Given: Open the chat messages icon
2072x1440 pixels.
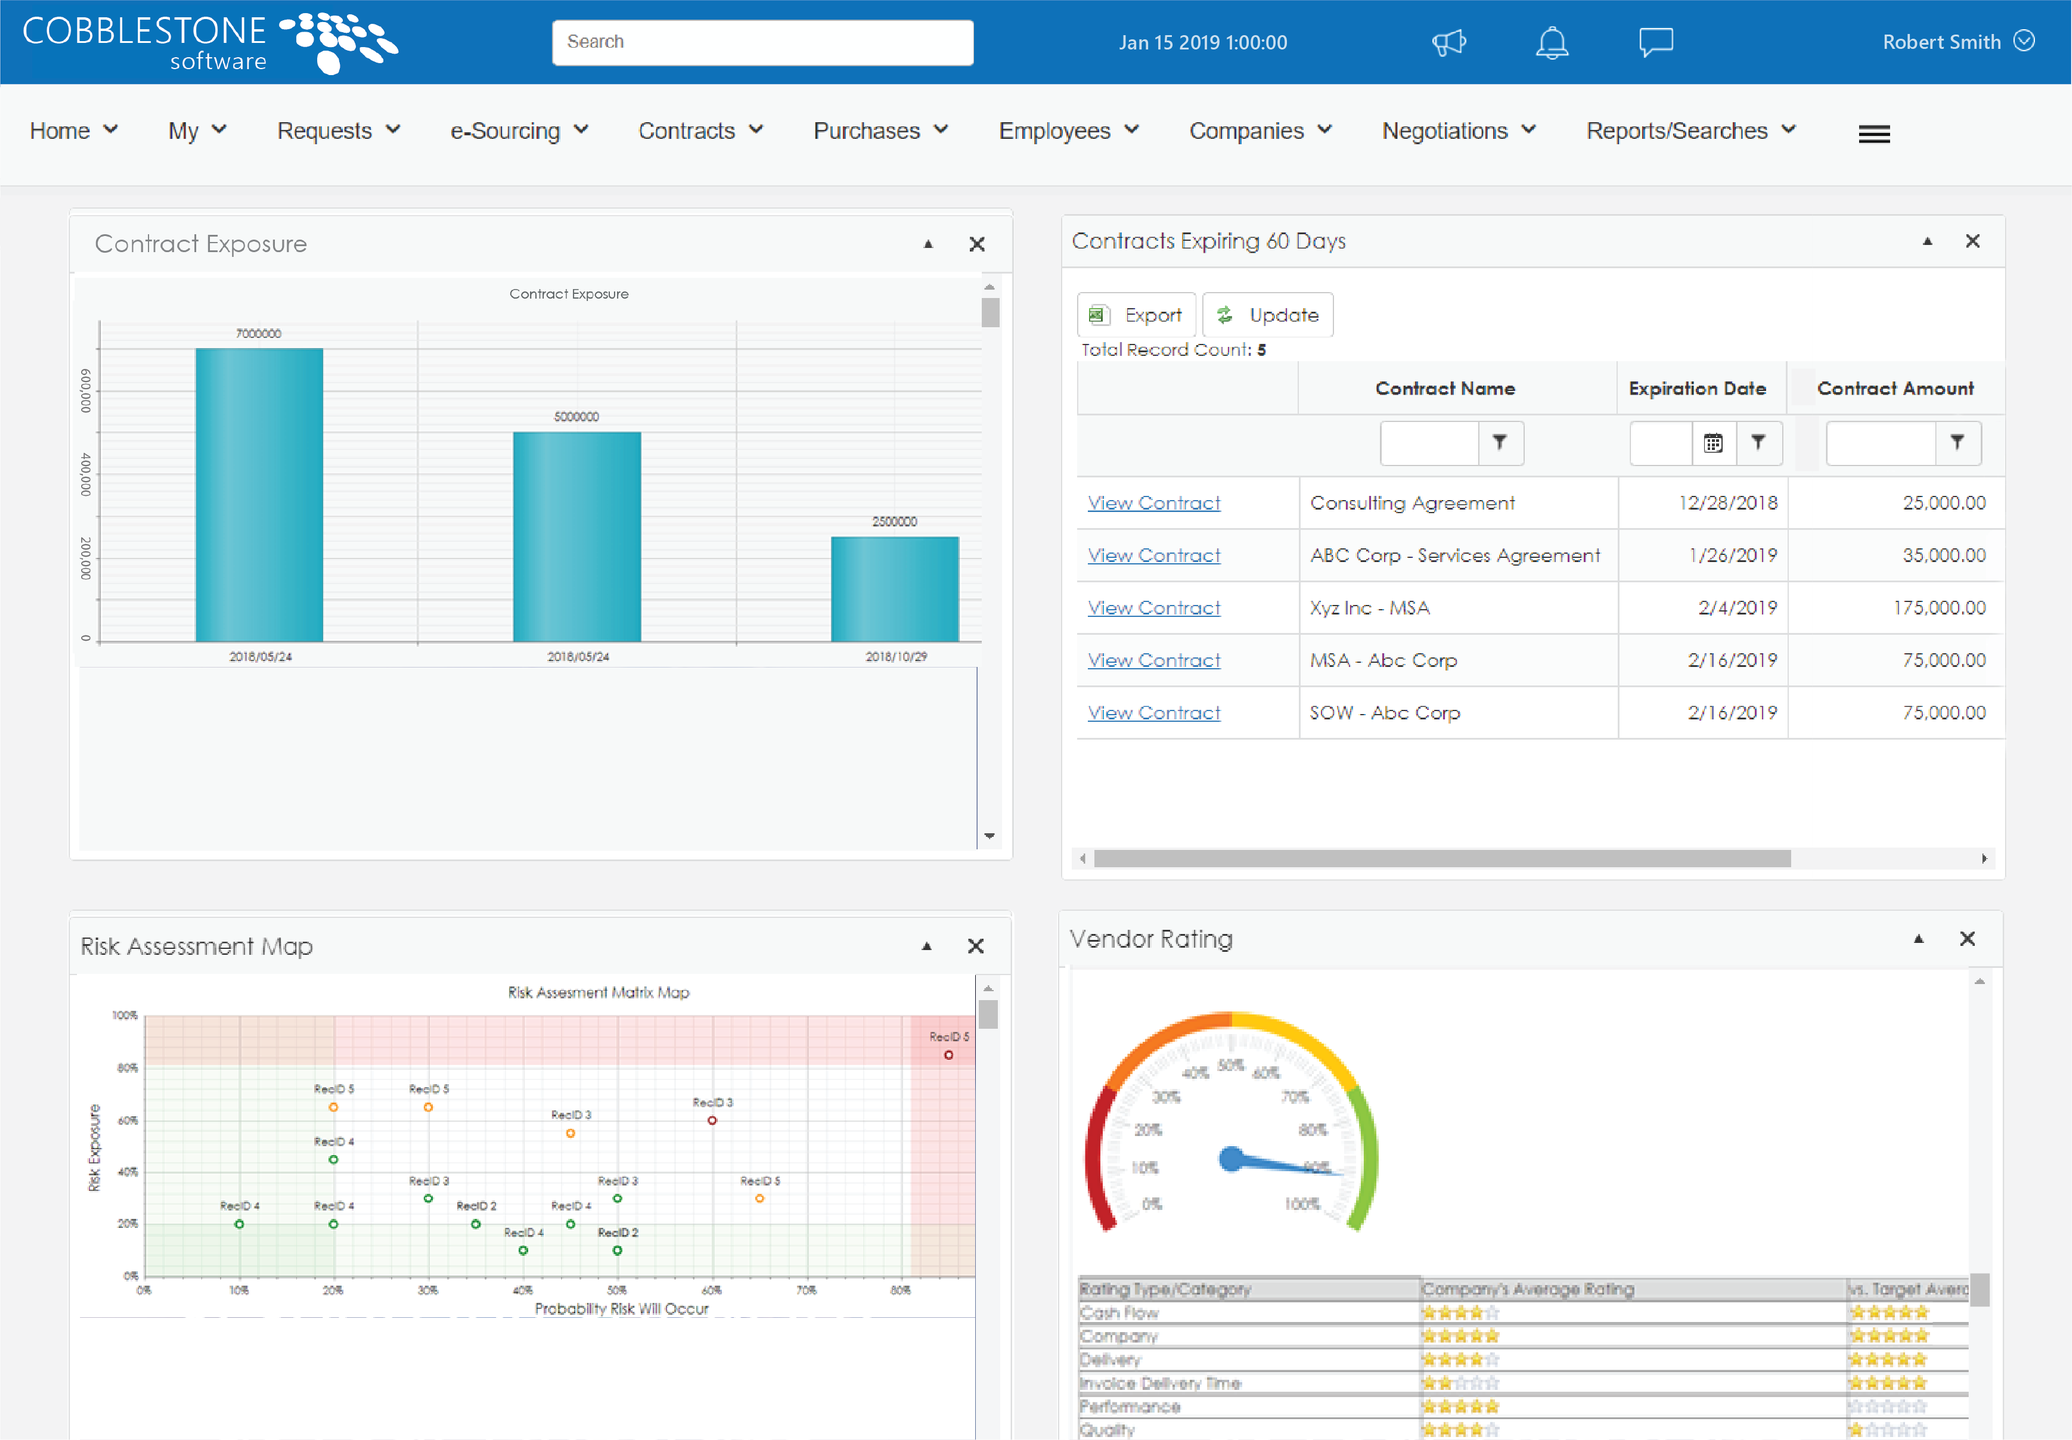Looking at the screenshot, I should coord(1655,42).
